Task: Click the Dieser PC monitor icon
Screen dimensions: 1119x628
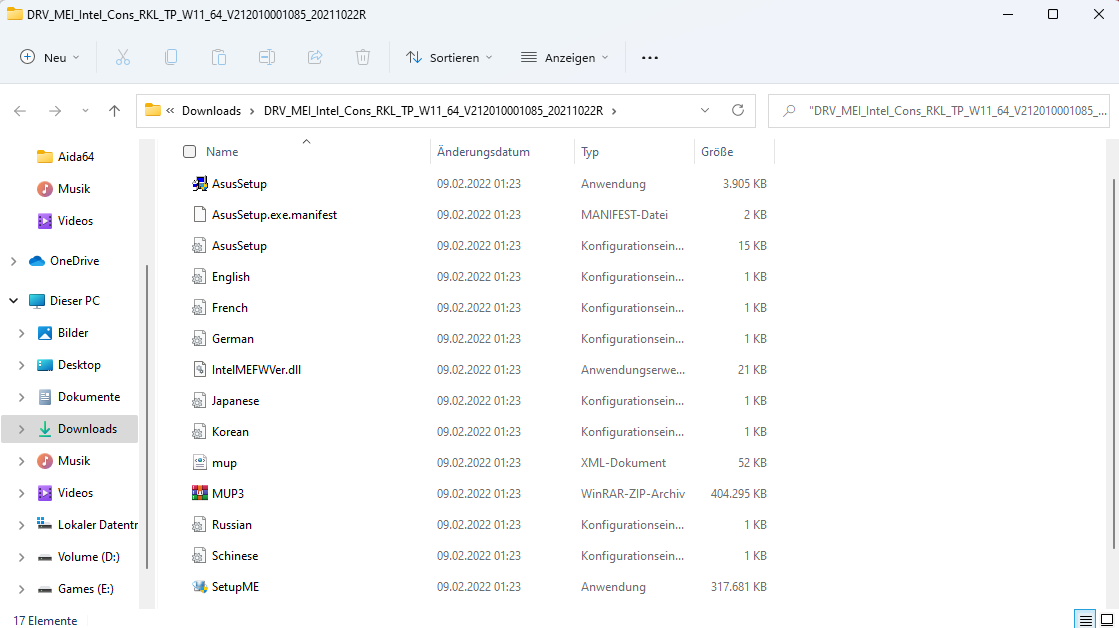Action: pos(36,301)
